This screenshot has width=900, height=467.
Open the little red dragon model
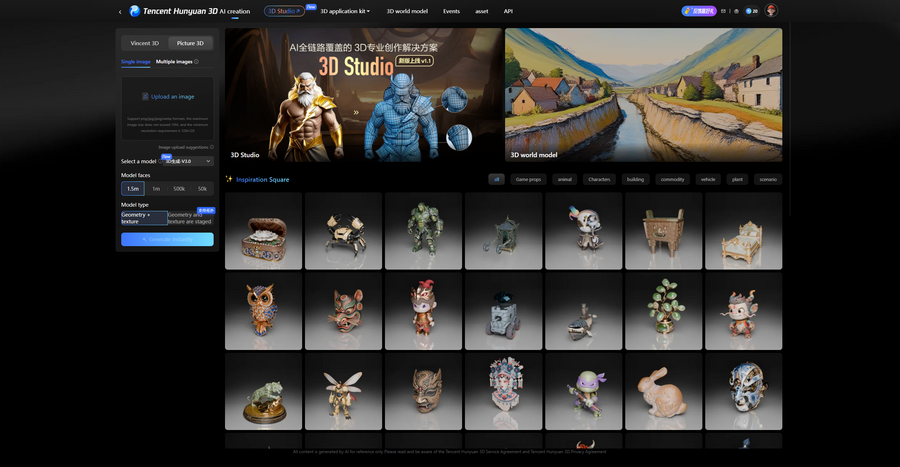pos(743,312)
